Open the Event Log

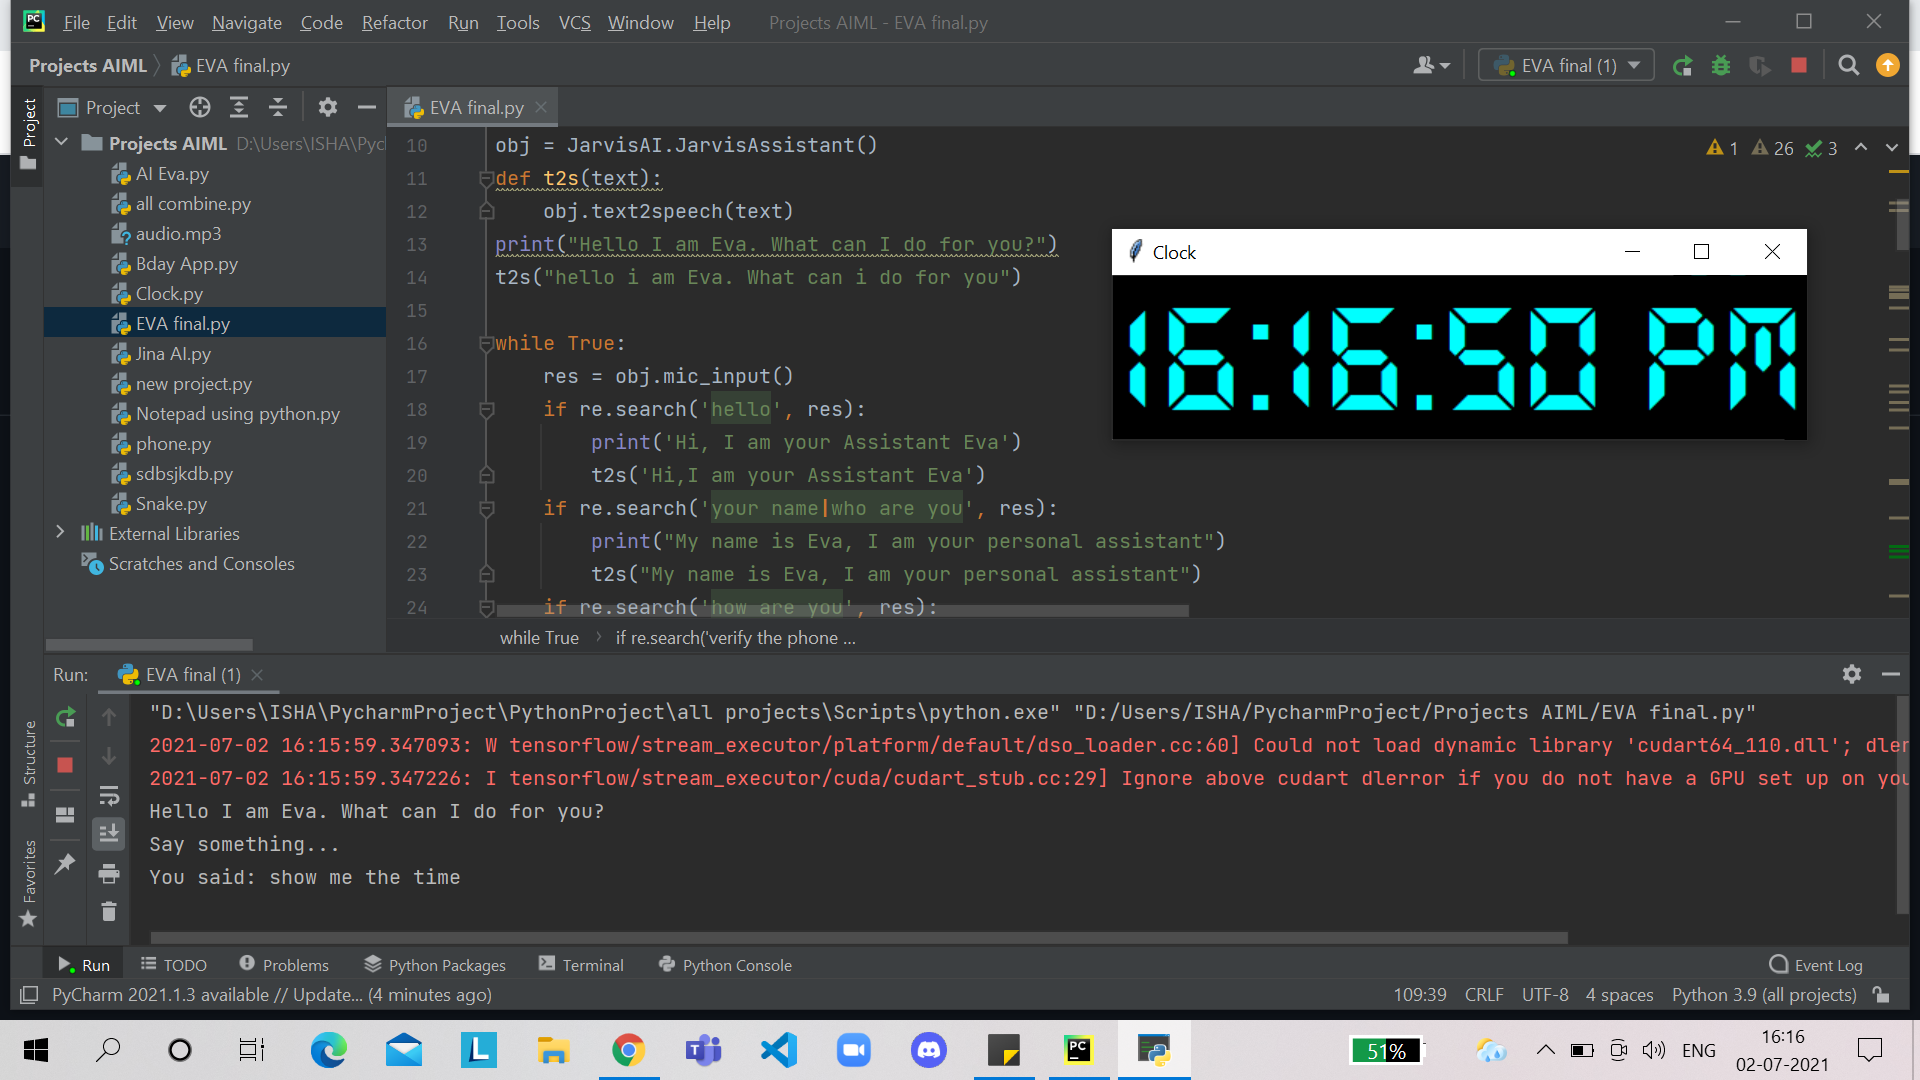(x=1816, y=965)
